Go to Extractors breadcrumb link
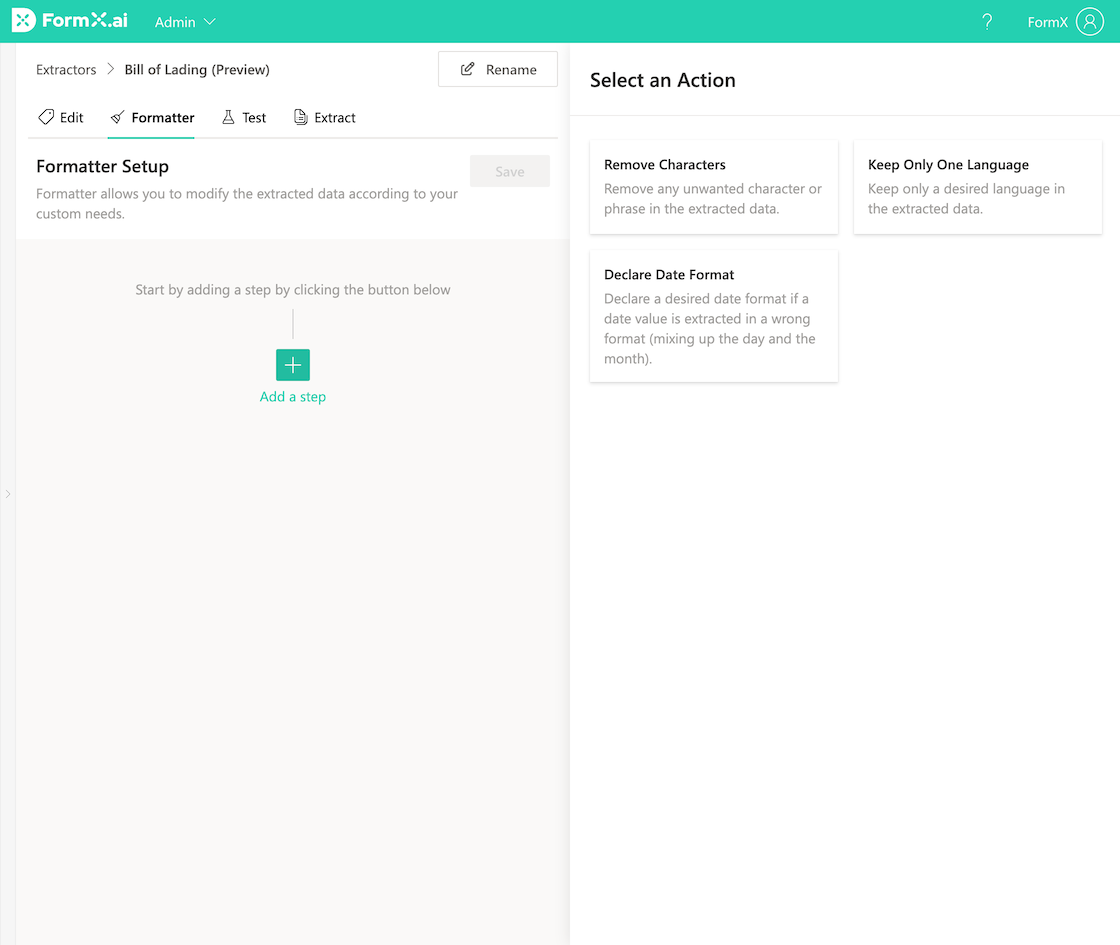The height and width of the screenshot is (945, 1120). coord(66,69)
